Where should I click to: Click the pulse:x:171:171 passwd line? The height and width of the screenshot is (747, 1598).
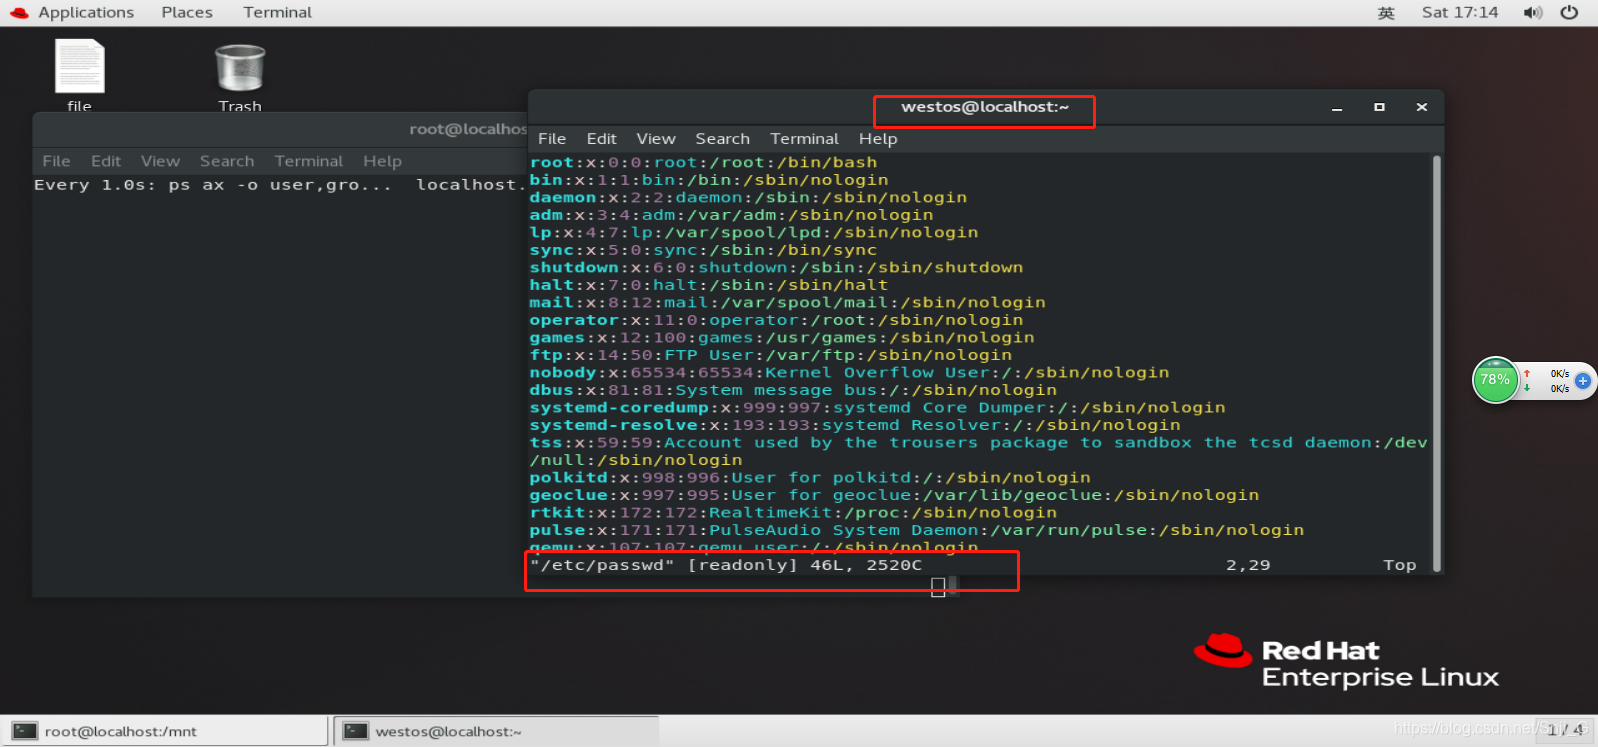(916, 530)
